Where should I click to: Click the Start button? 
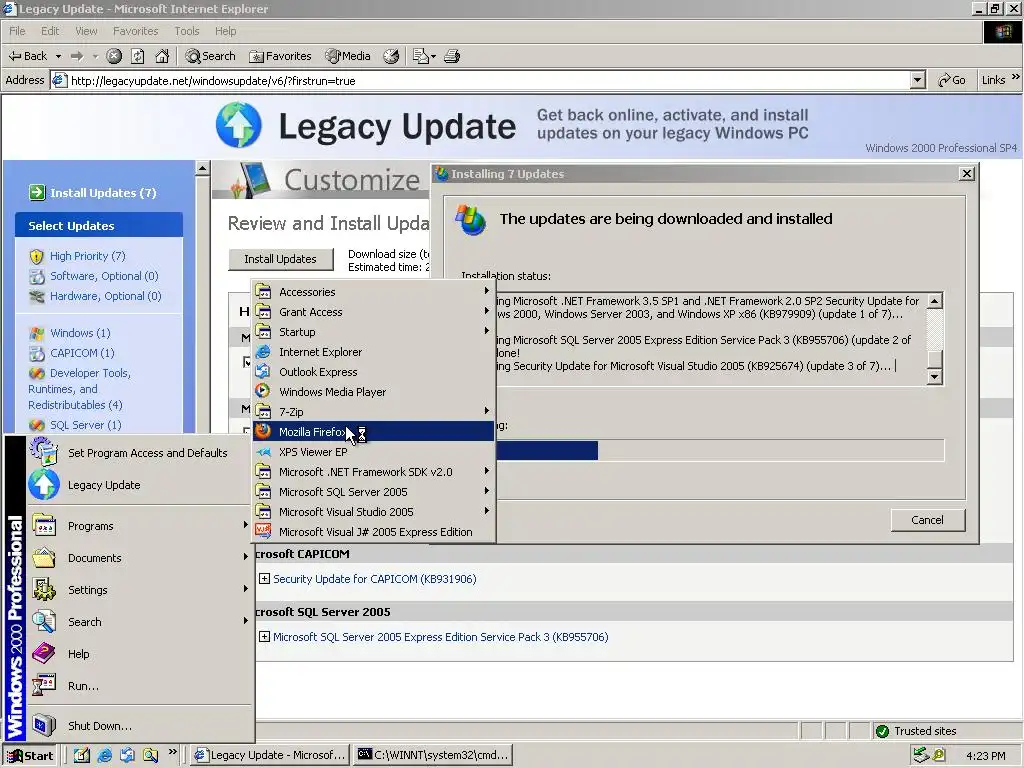[x=30, y=755]
